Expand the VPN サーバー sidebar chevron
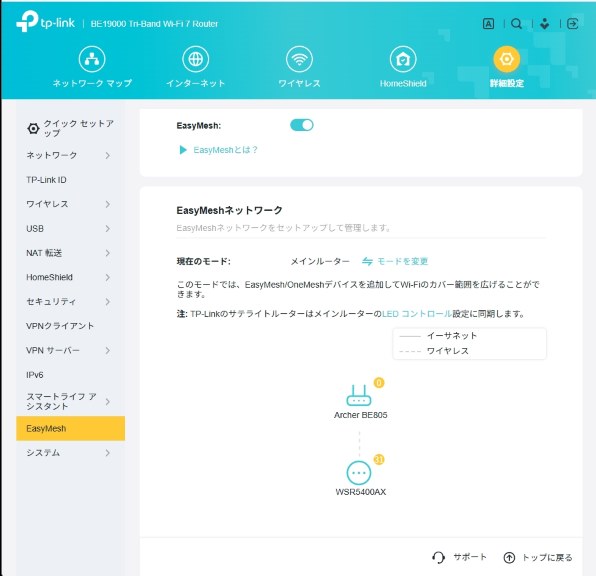Image resolution: width=596 pixels, height=576 pixels. pos(108,351)
